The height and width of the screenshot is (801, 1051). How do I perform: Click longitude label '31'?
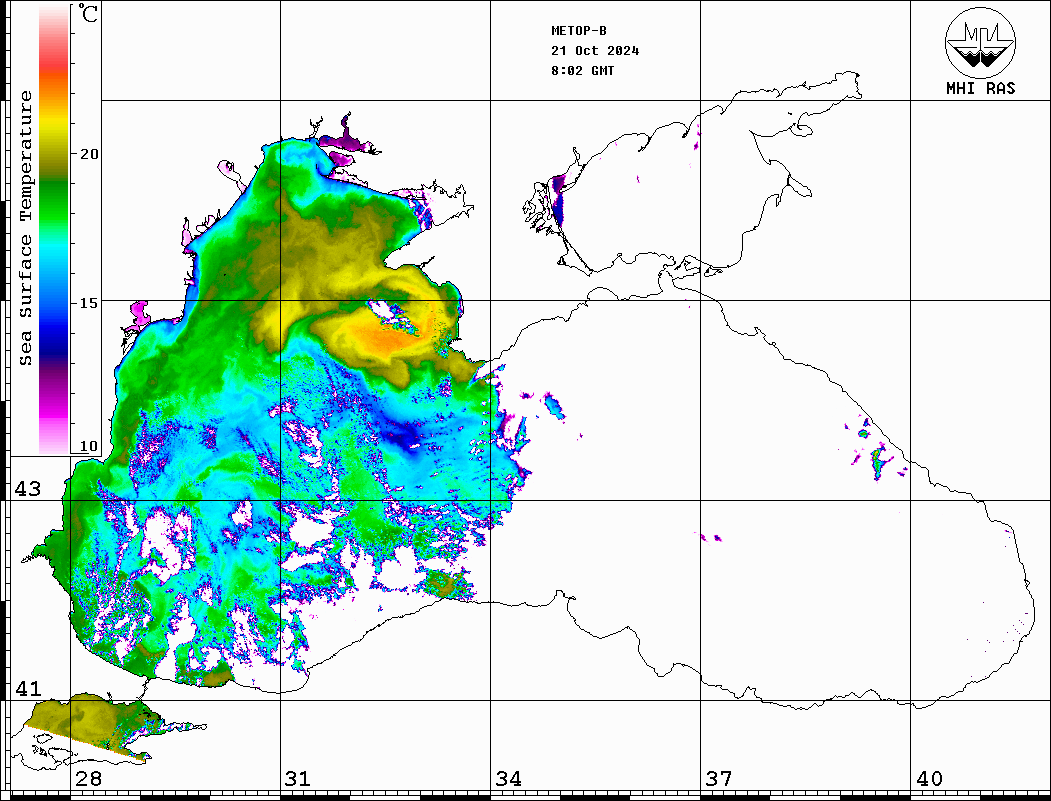point(298,779)
